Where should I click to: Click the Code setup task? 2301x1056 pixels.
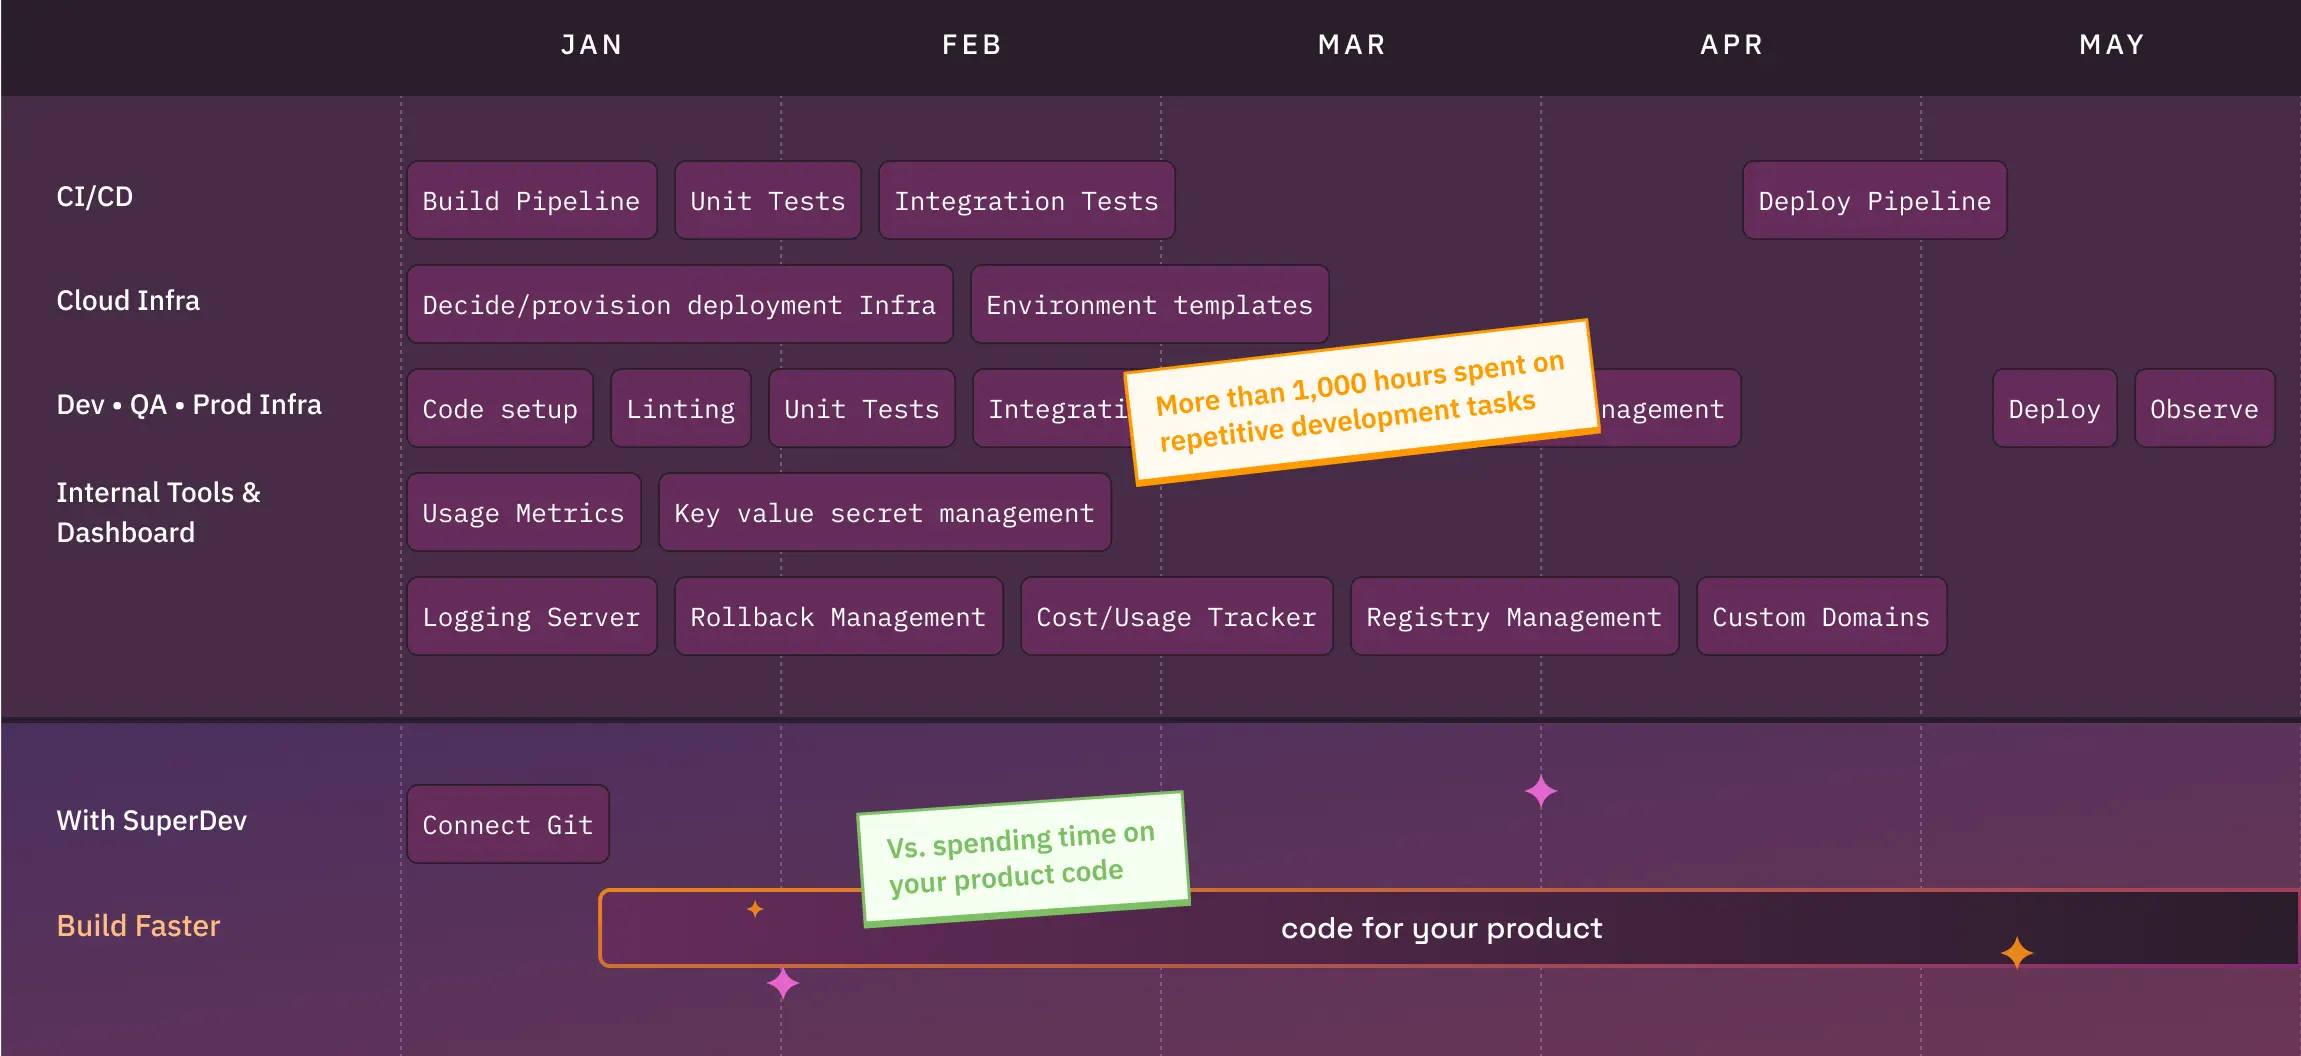click(x=500, y=409)
